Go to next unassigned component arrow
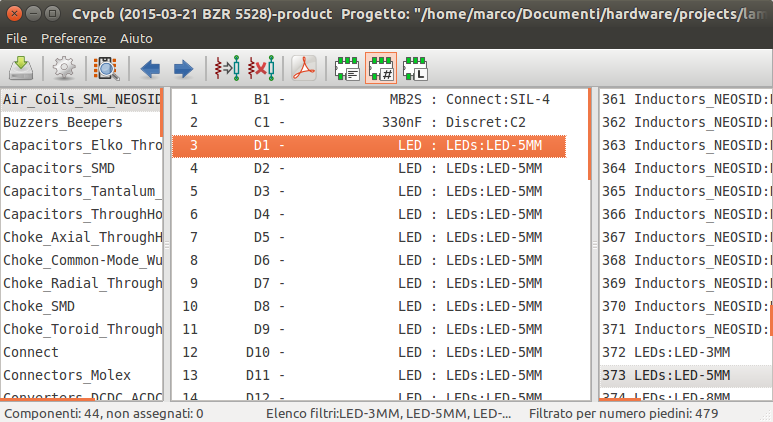The width and height of the screenshot is (773, 422). [183, 69]
